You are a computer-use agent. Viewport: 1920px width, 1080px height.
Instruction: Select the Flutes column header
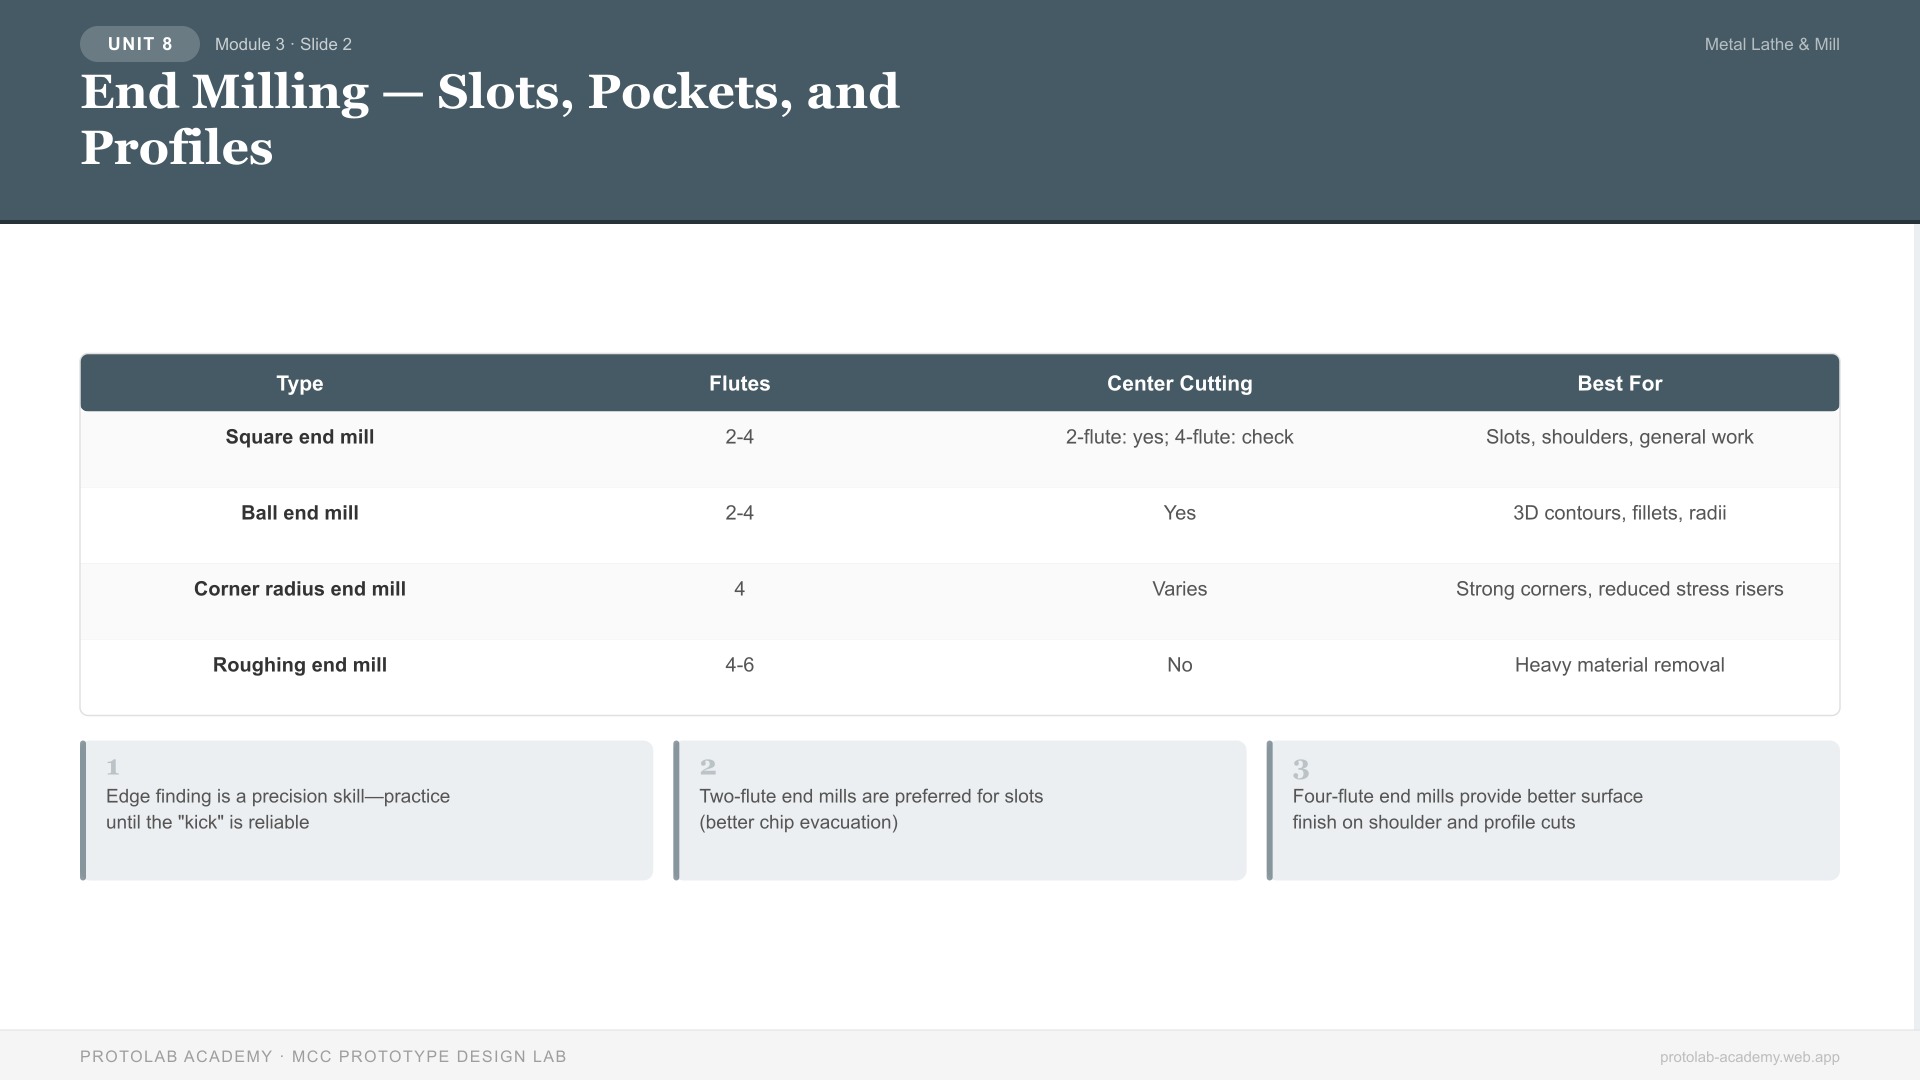pos(739,383)
